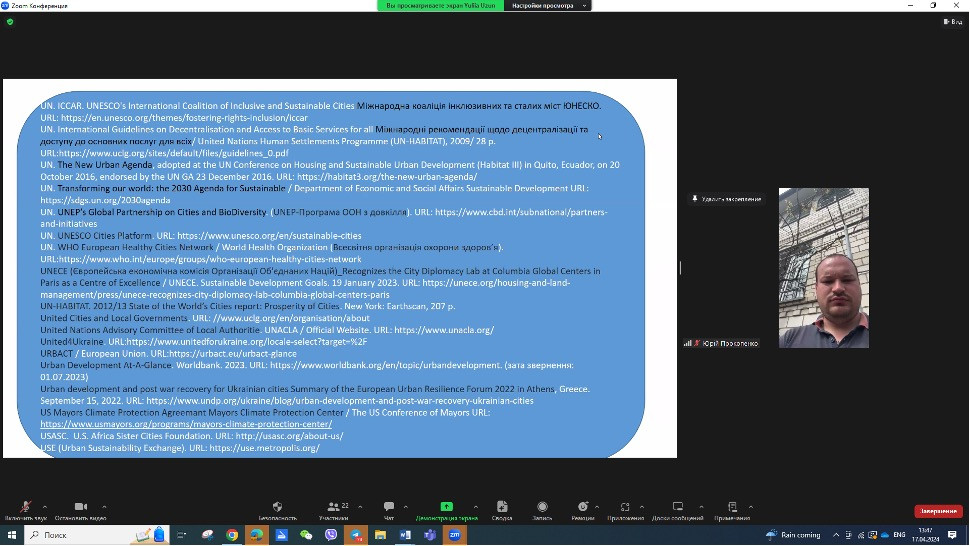Select the participant video thumbnail

[823, 268]
